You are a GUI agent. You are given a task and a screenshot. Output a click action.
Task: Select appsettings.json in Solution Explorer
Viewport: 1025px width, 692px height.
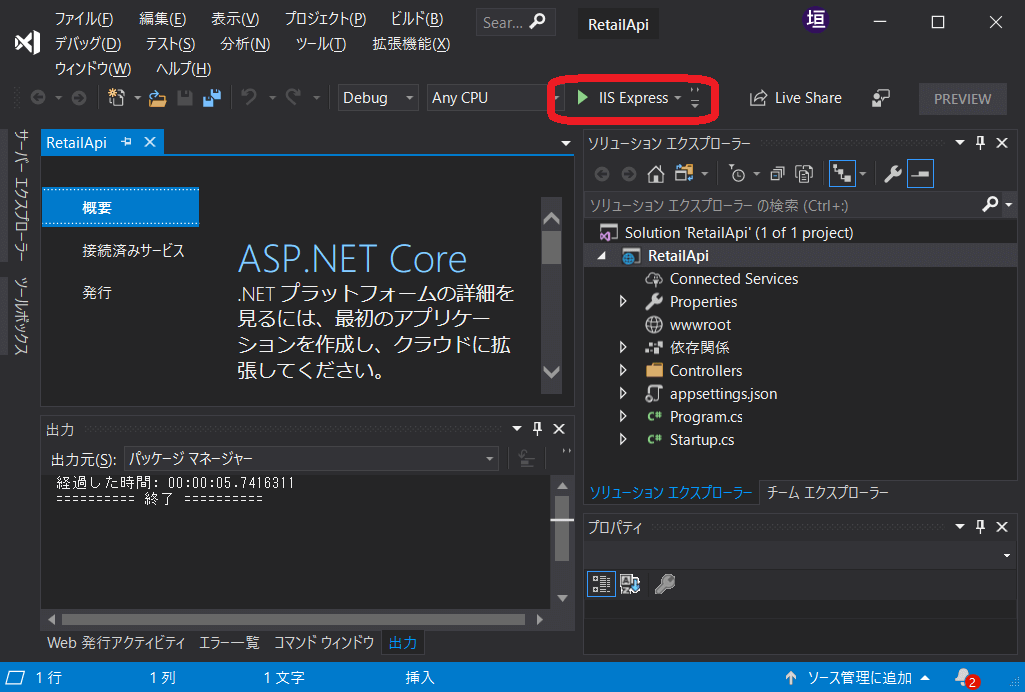724,394
